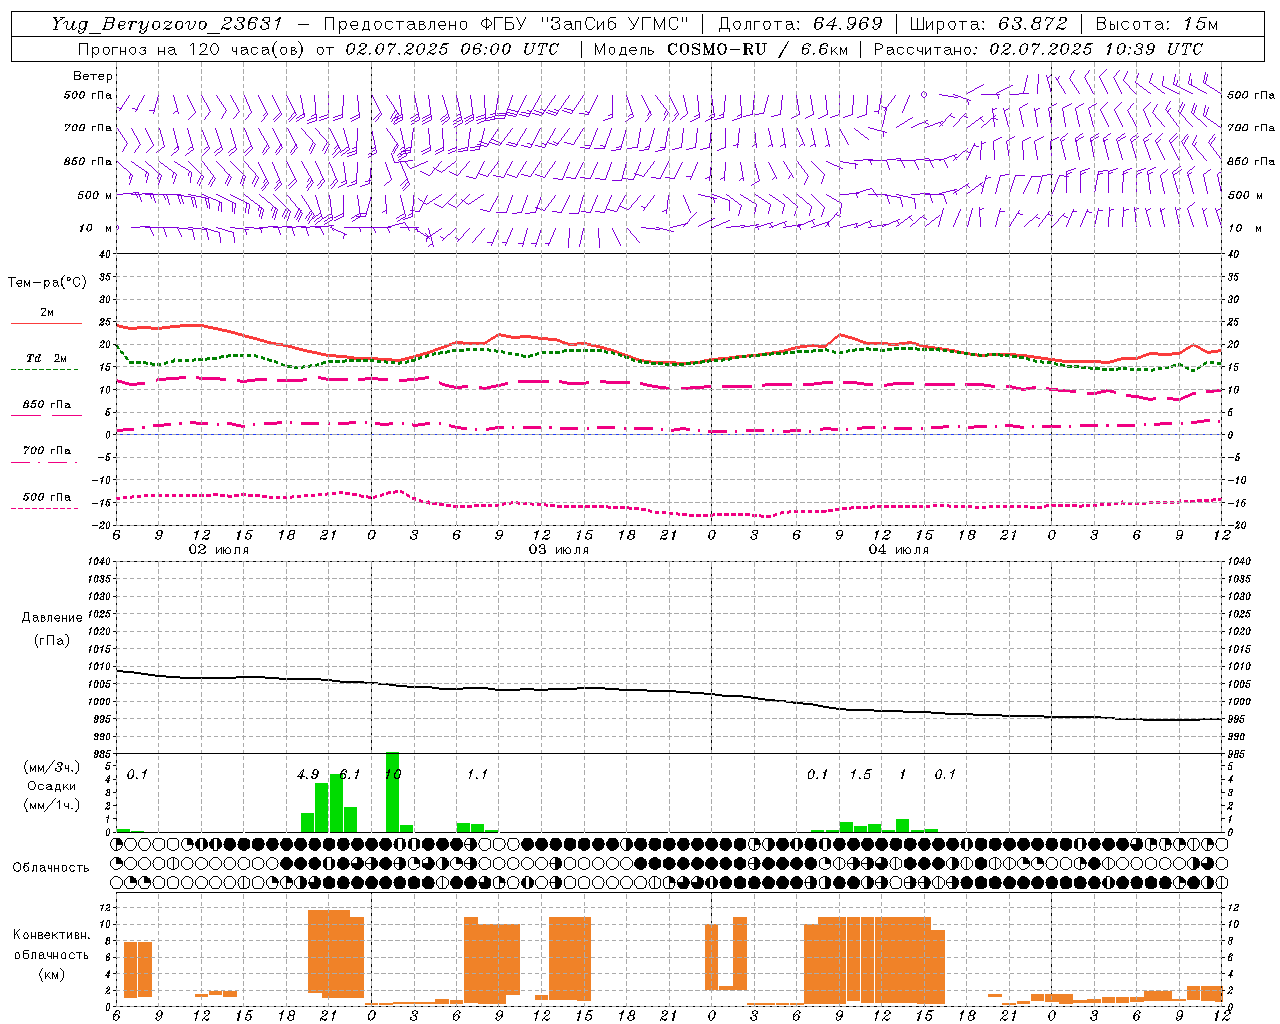Click the Конвективн. облачность (км) panel label

tap(51, 954)
